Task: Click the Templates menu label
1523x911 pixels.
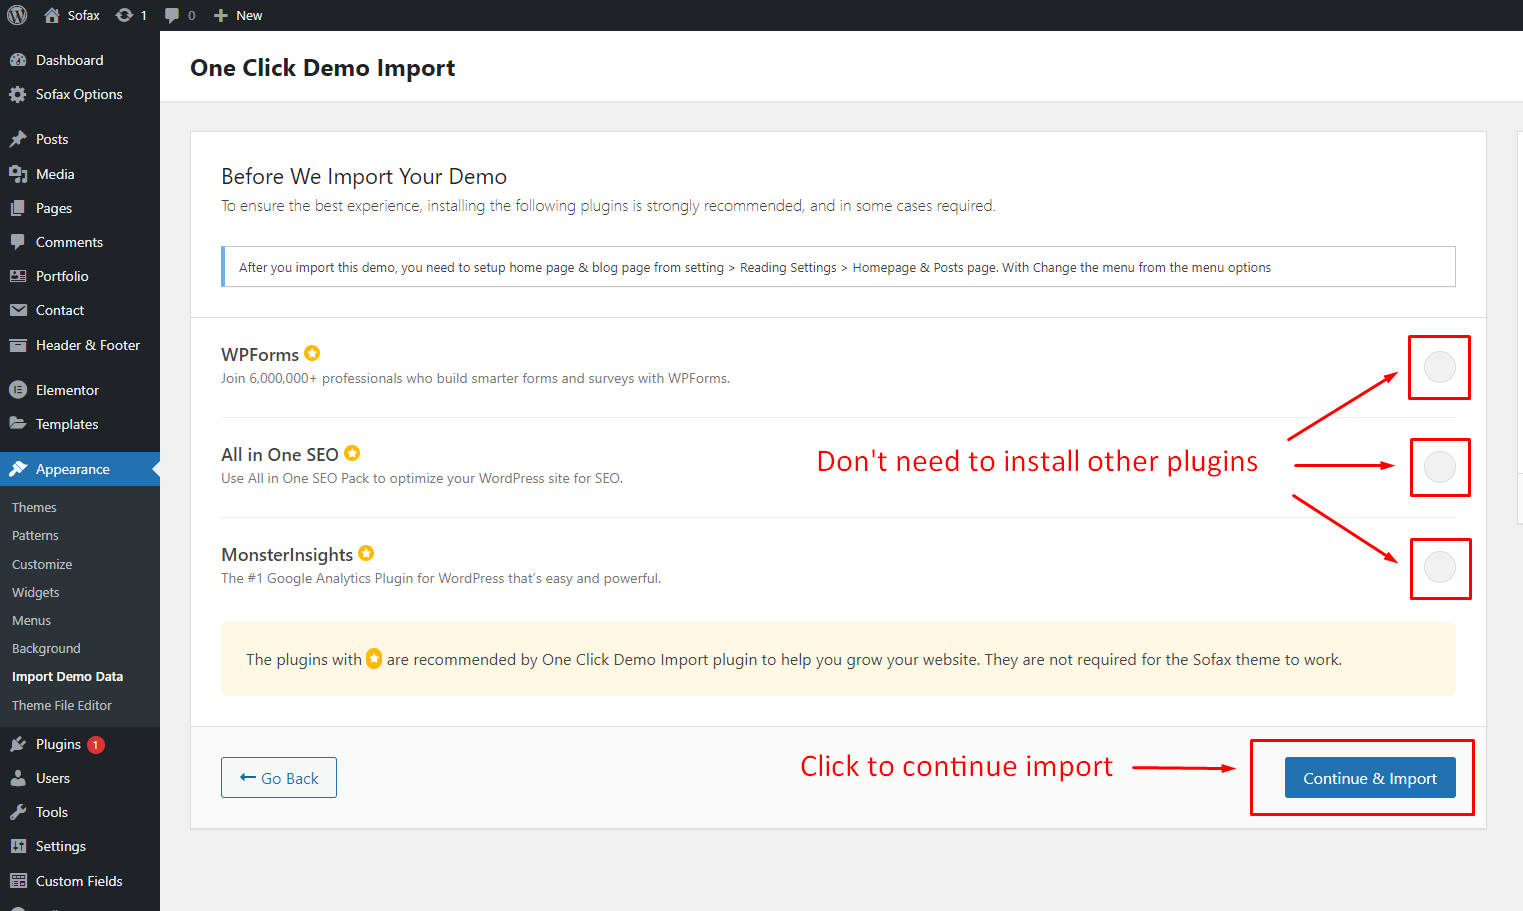Action: point(67,424)
